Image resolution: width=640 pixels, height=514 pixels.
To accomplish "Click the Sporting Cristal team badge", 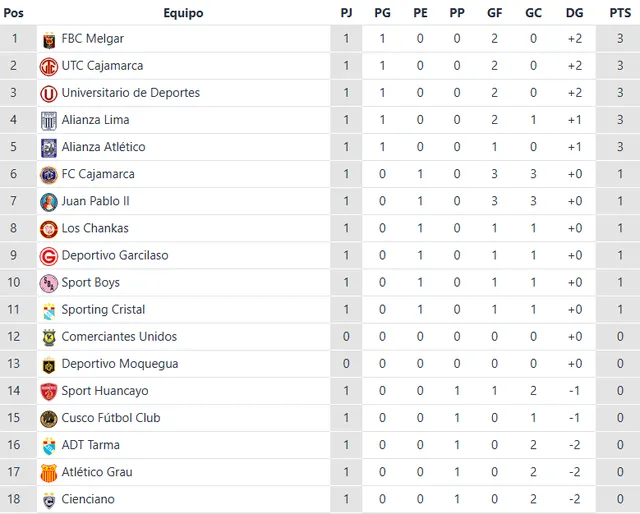I will point(48,310).
